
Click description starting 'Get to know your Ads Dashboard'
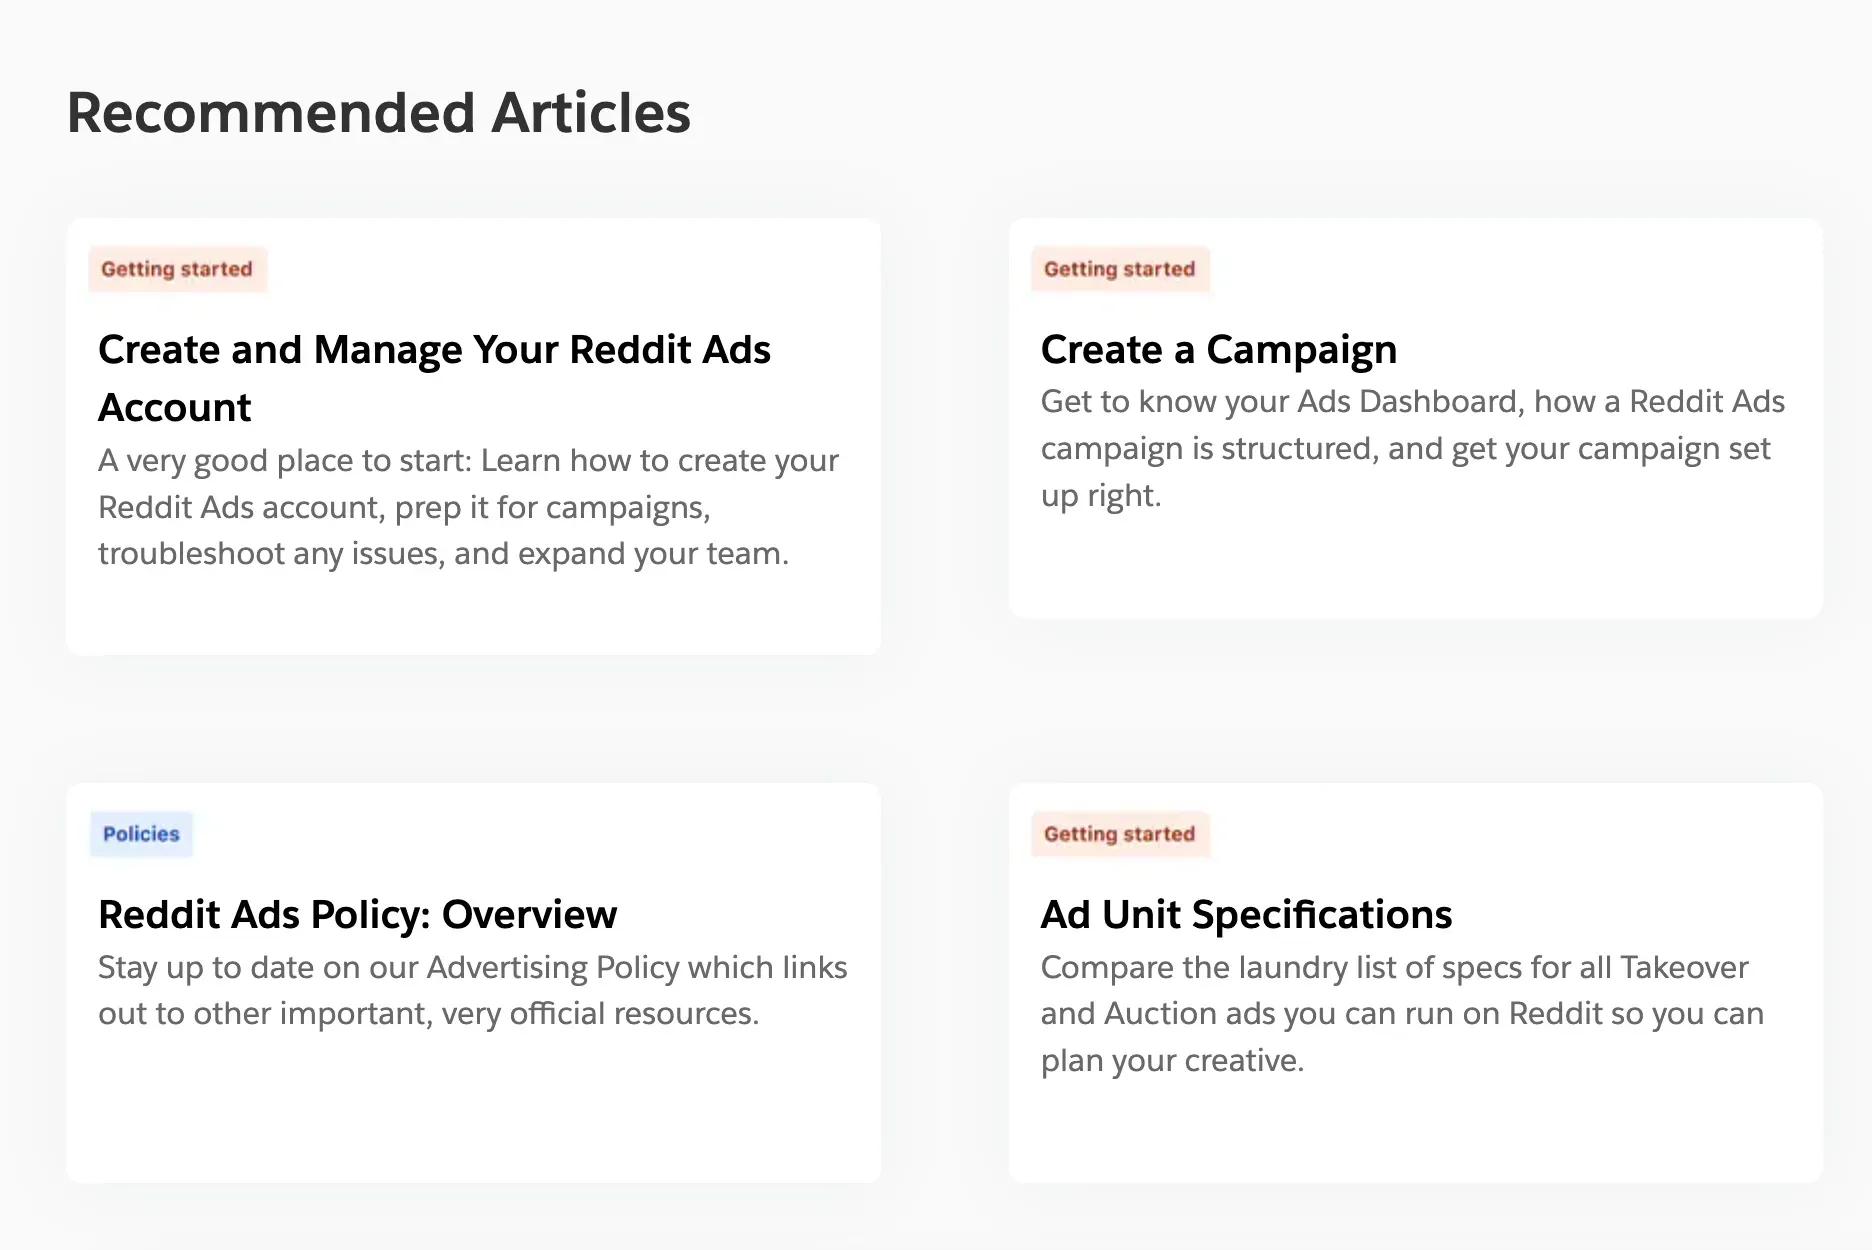1413,449
